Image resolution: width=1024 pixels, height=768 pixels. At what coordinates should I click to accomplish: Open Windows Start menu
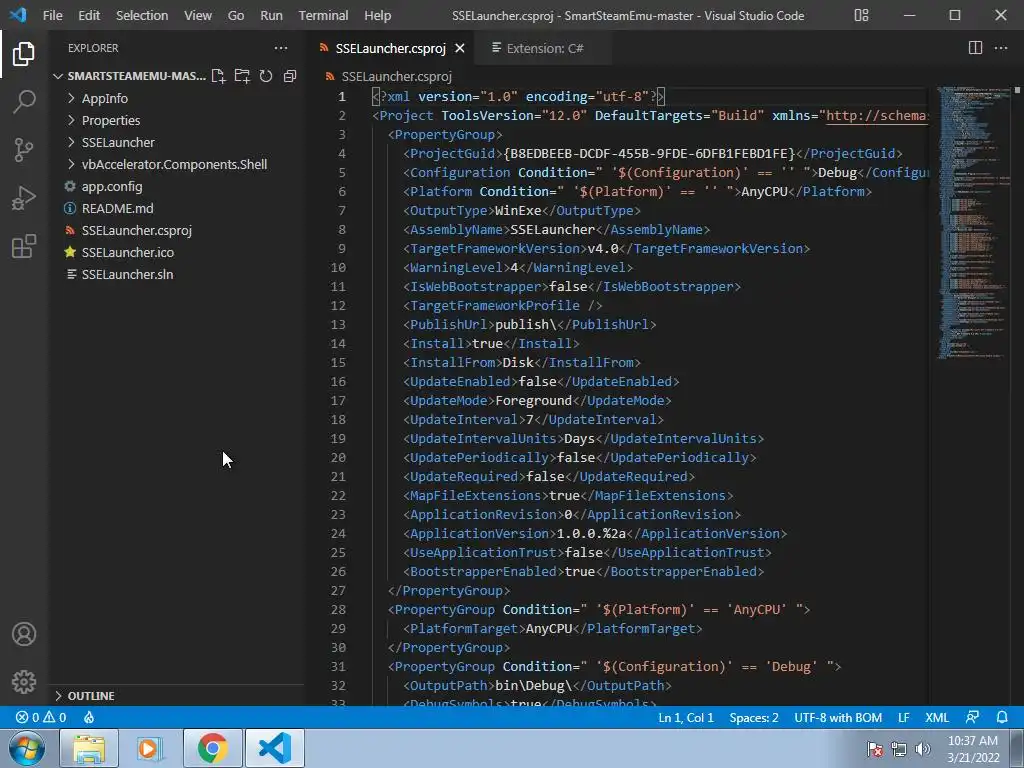point(27,748)
